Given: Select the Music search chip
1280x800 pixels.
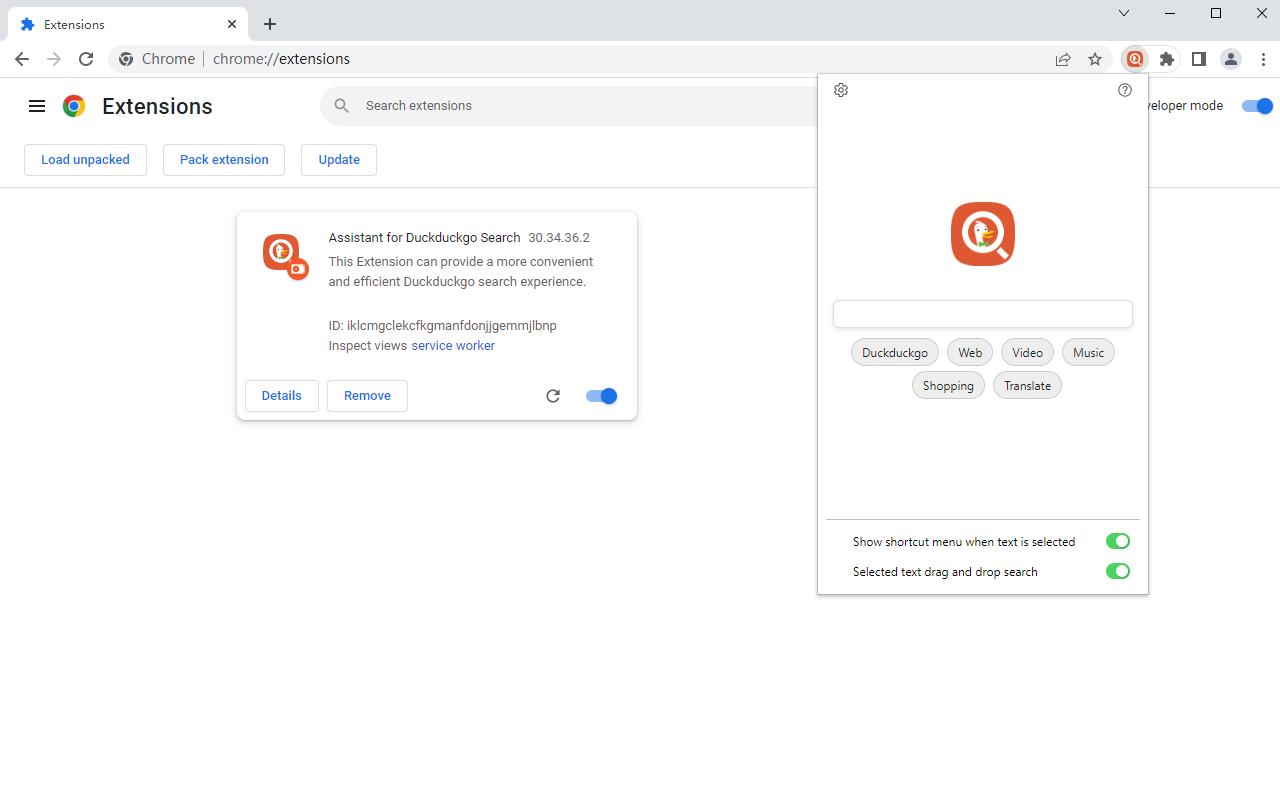Looking at the screenshot, I should pyautogui.click(x=1088, y=352).
